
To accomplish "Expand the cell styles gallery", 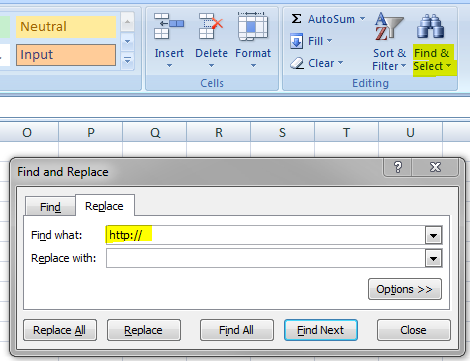I will click(127, 61).
